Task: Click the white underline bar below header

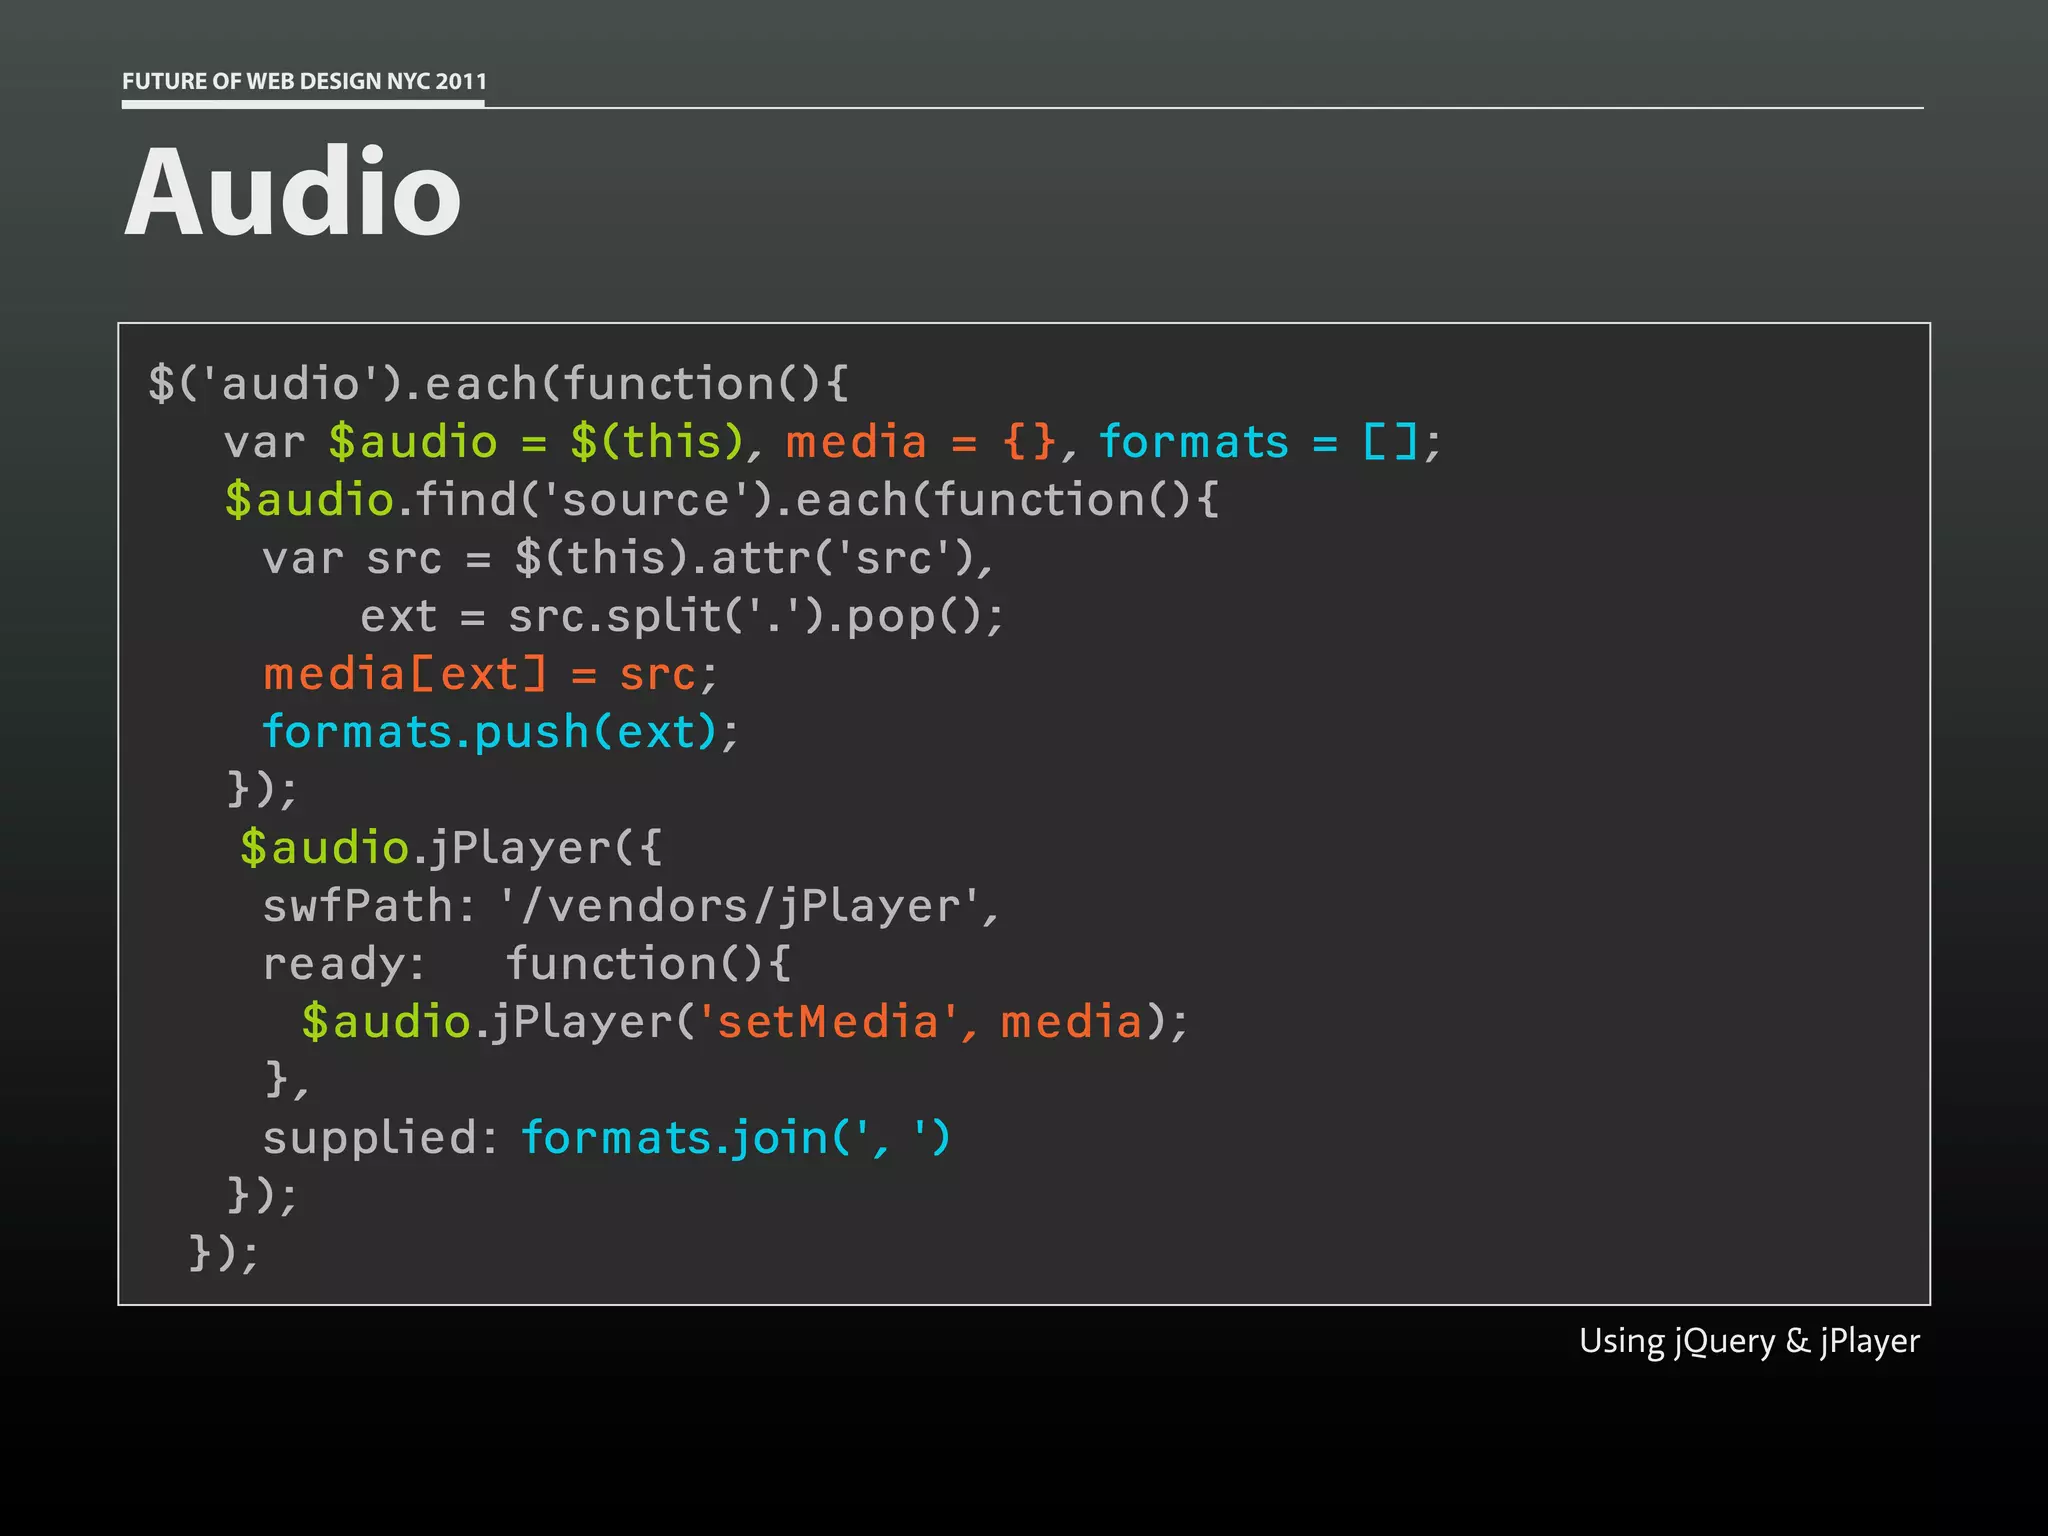Action: (x=303, y=103)
